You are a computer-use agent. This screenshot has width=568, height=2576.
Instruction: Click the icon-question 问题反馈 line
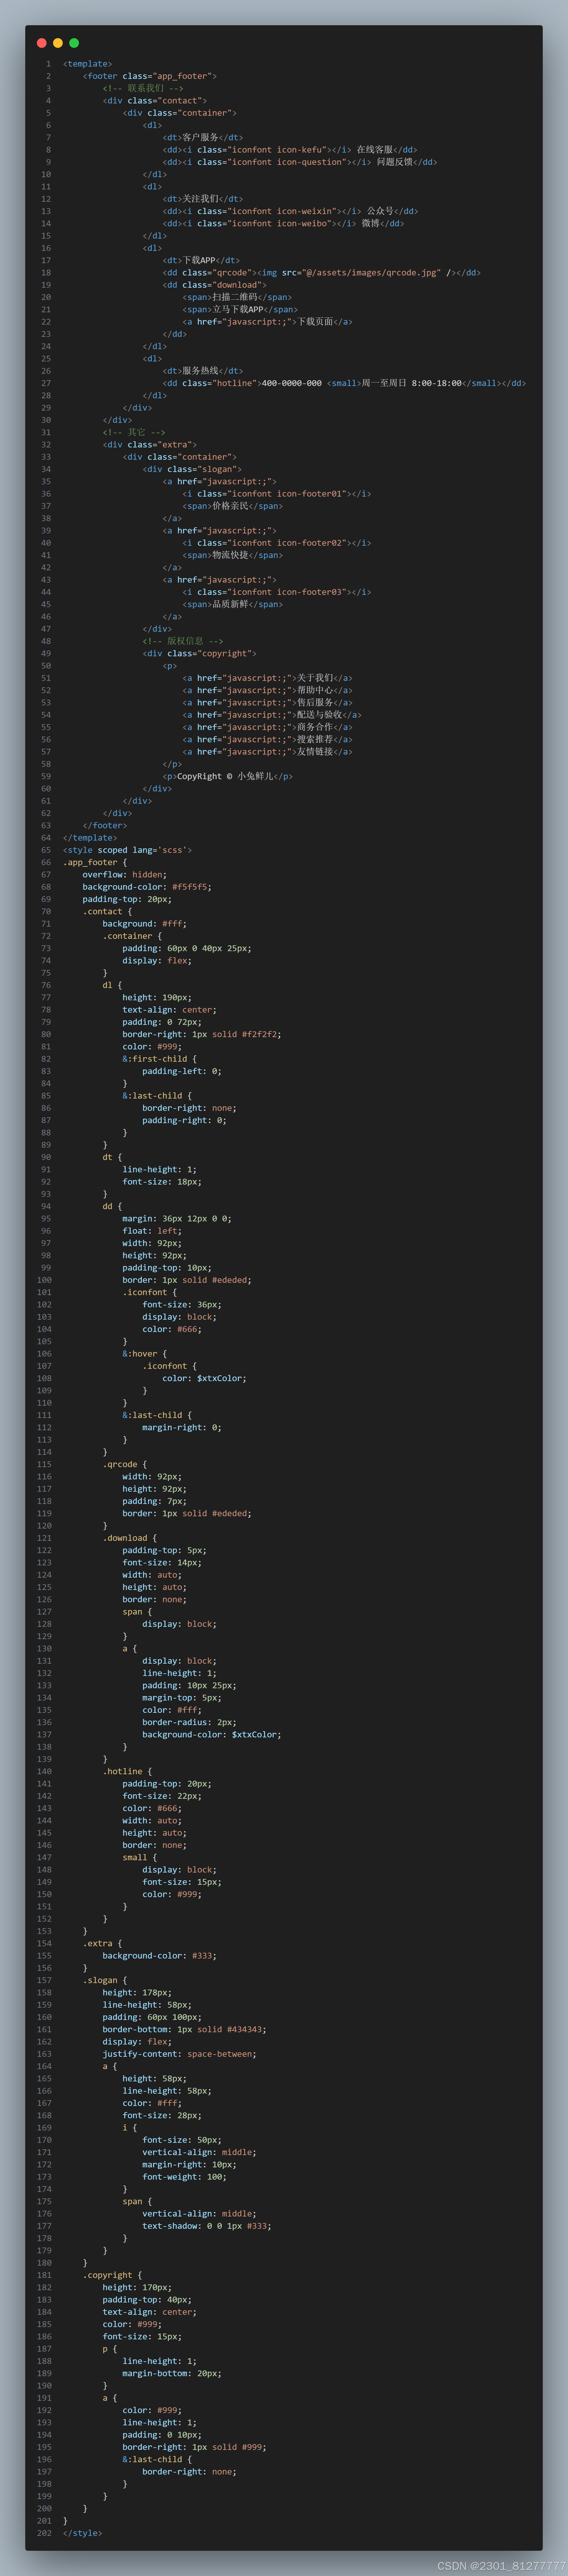tap(300, 162)
